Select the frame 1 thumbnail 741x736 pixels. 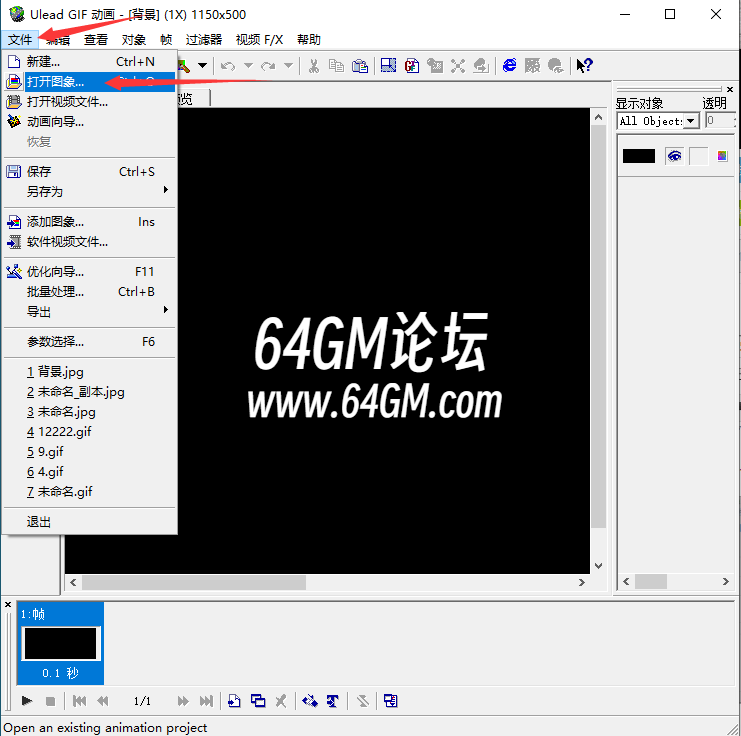click(60, 643)
